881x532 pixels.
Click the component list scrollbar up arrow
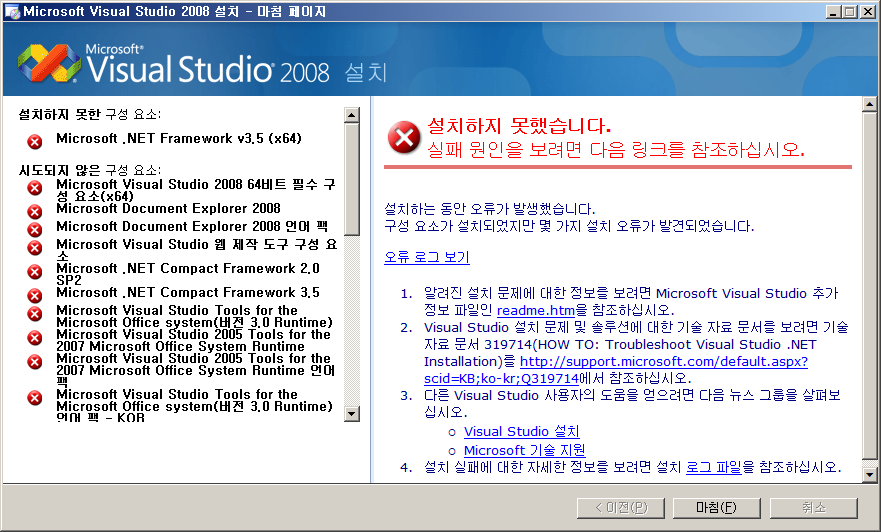tap(352, 115)
